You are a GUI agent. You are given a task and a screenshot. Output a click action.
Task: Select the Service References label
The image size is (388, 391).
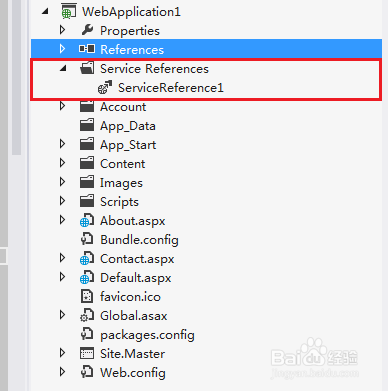click(154, 69)
